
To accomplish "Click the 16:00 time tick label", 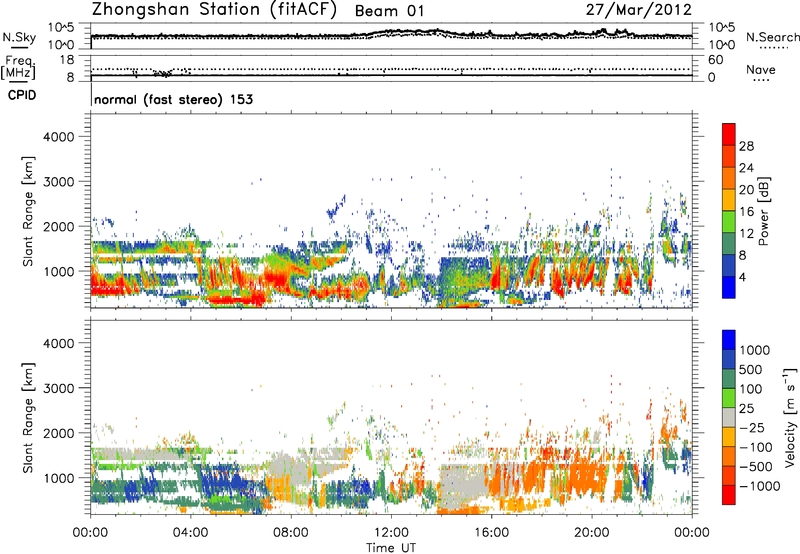I will [491, 533].
